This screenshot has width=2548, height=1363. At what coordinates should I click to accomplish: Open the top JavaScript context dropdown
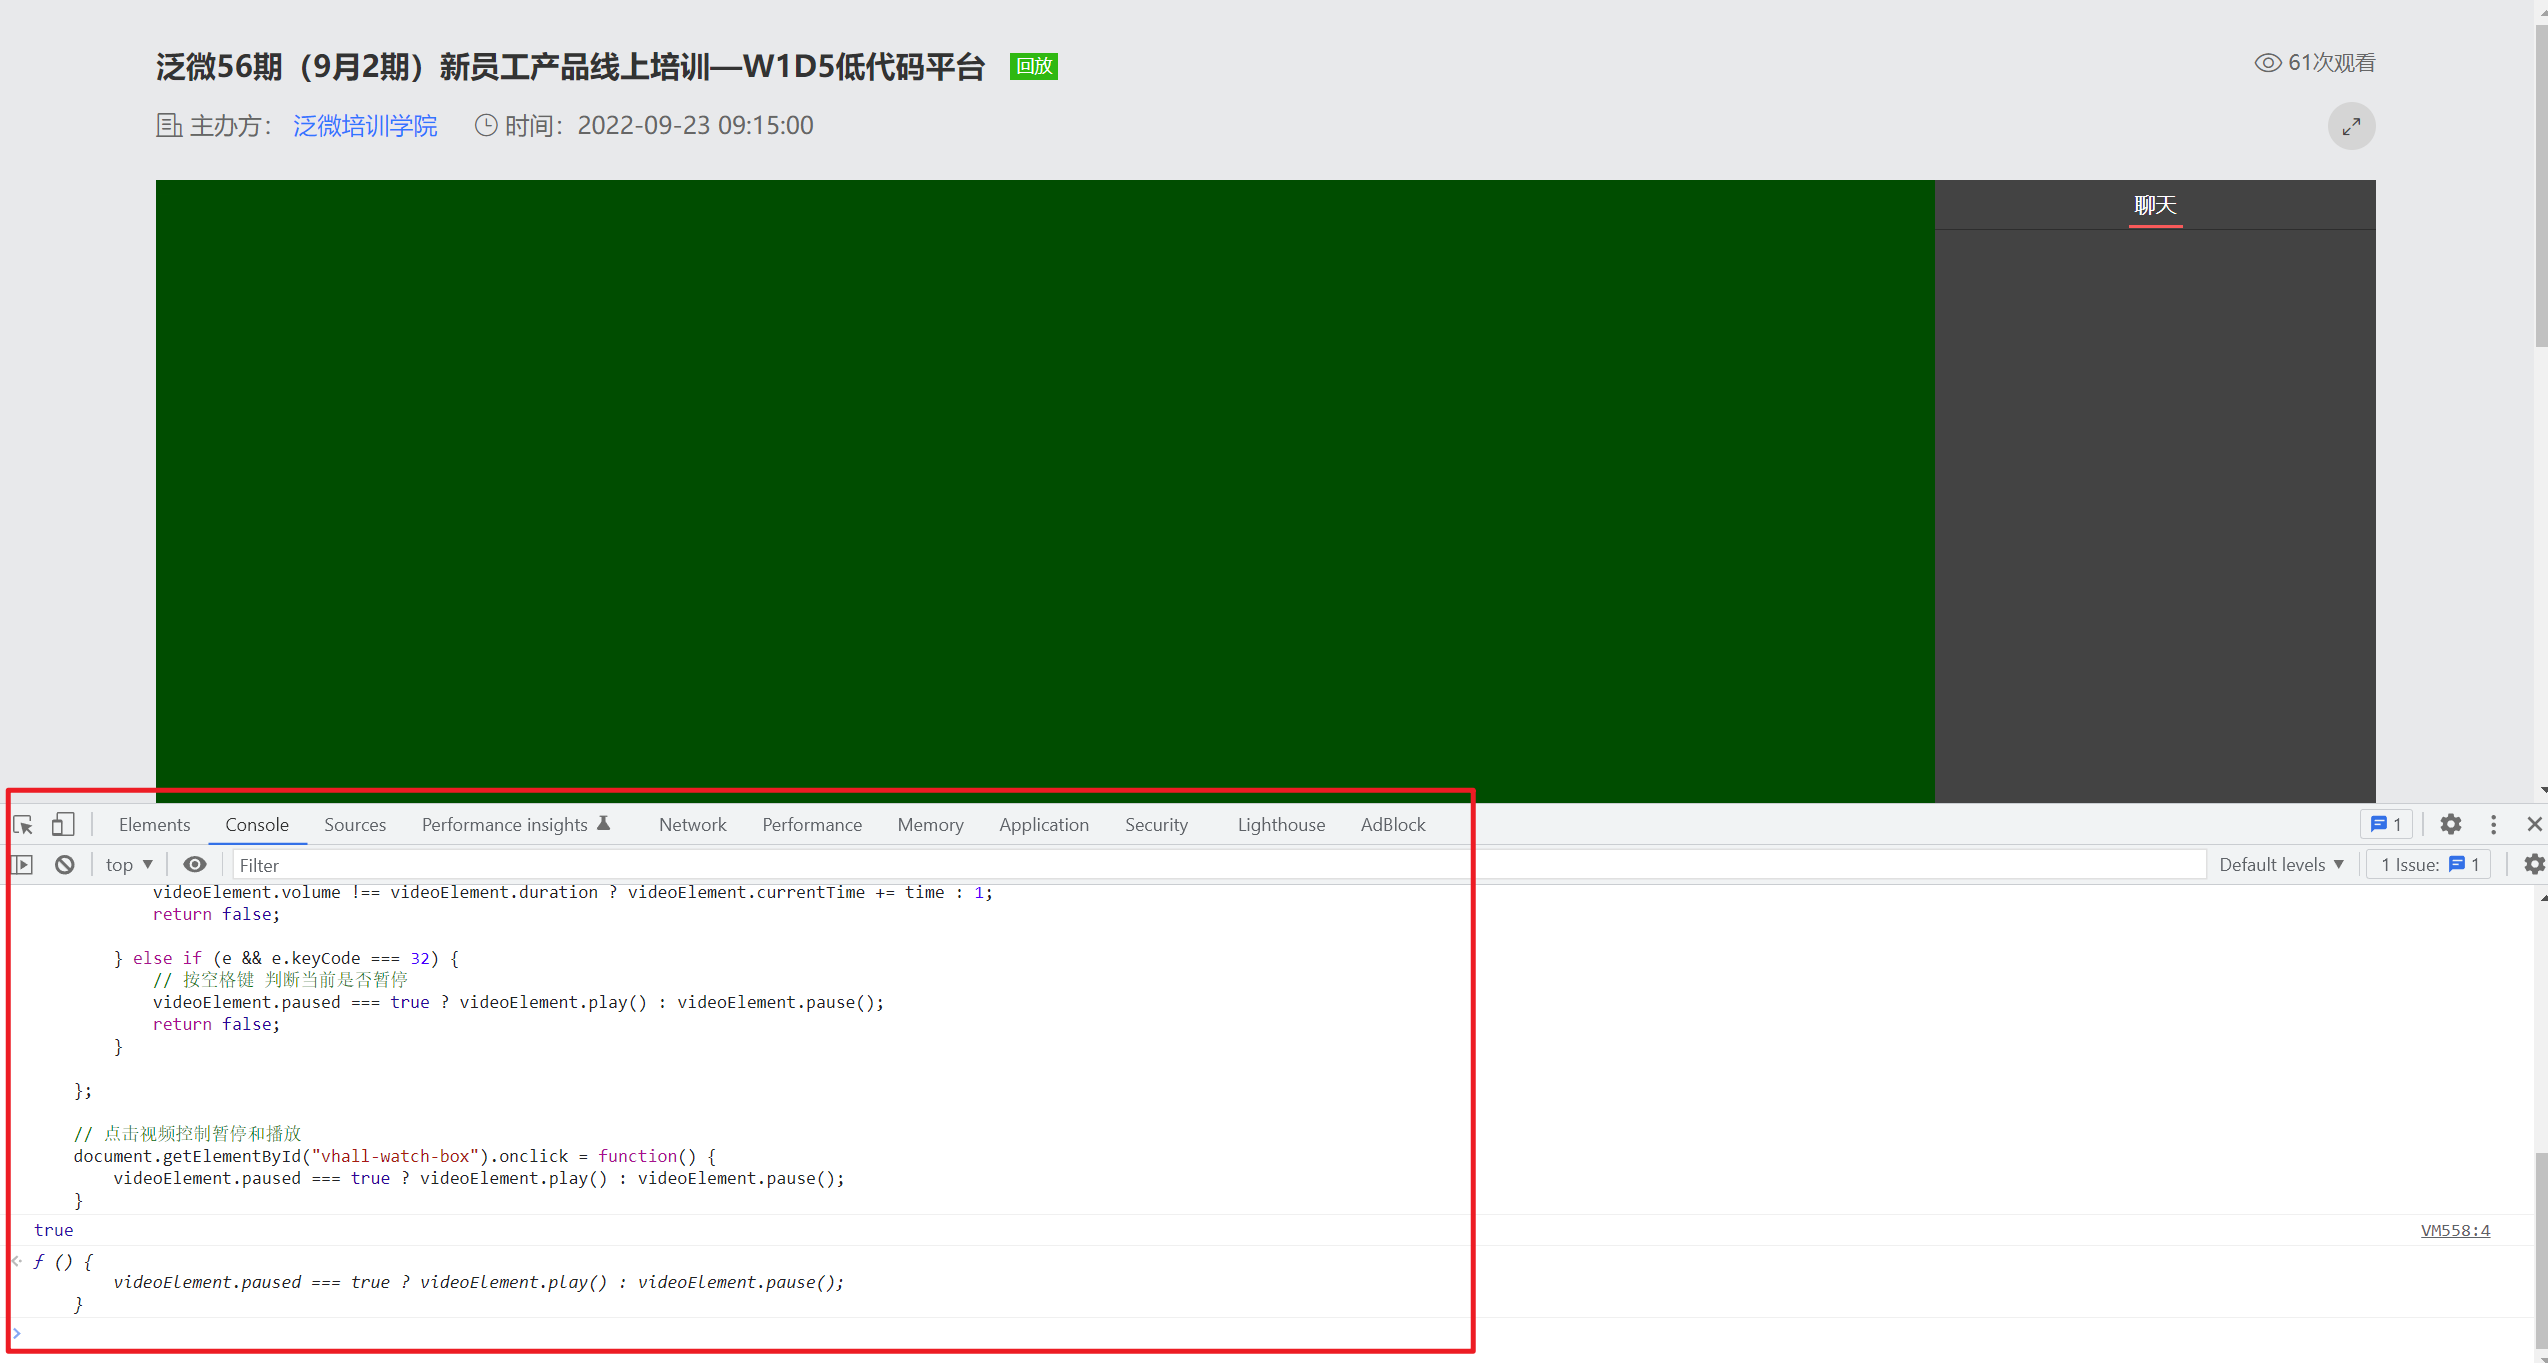(129, 865)
